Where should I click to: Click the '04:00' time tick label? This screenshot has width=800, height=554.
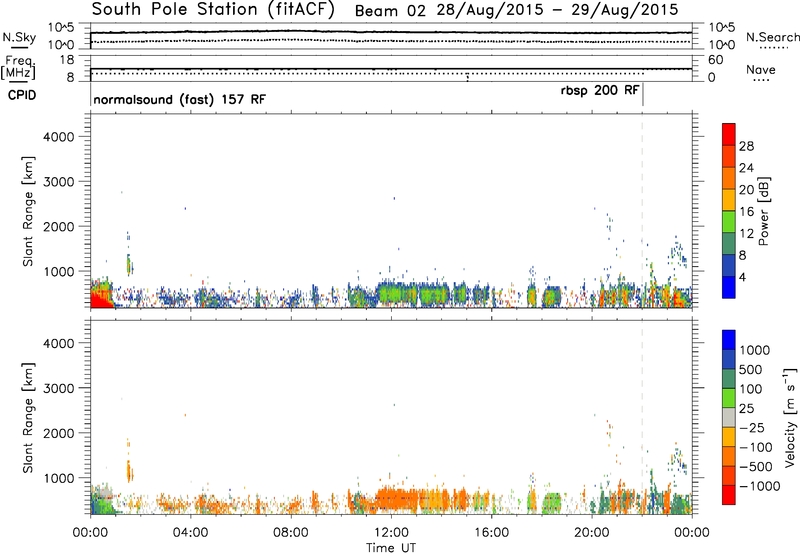pyautogui.click(x=190, y=533)
